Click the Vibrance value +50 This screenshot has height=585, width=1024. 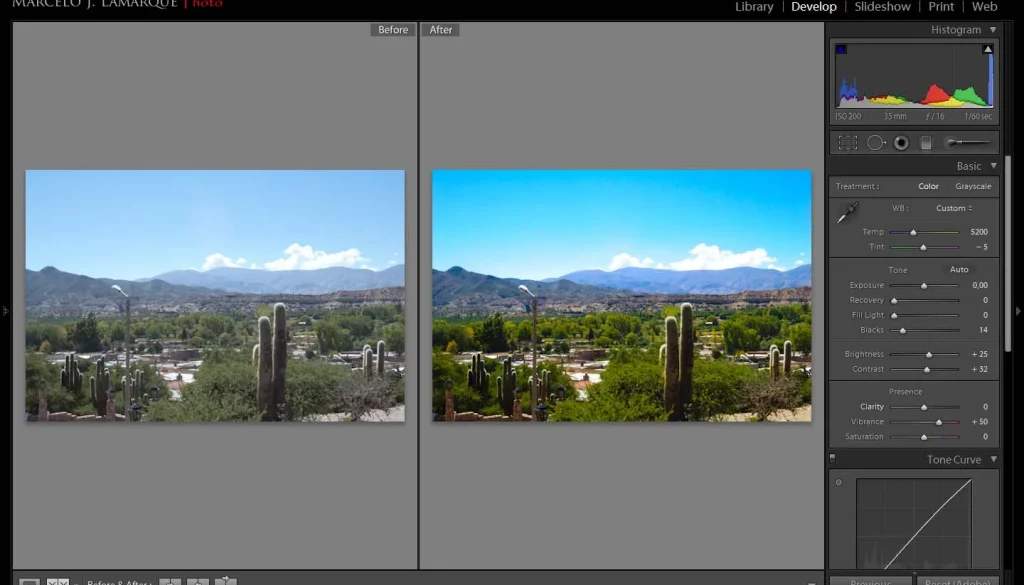pyautogui.click(x=980, y=422)
